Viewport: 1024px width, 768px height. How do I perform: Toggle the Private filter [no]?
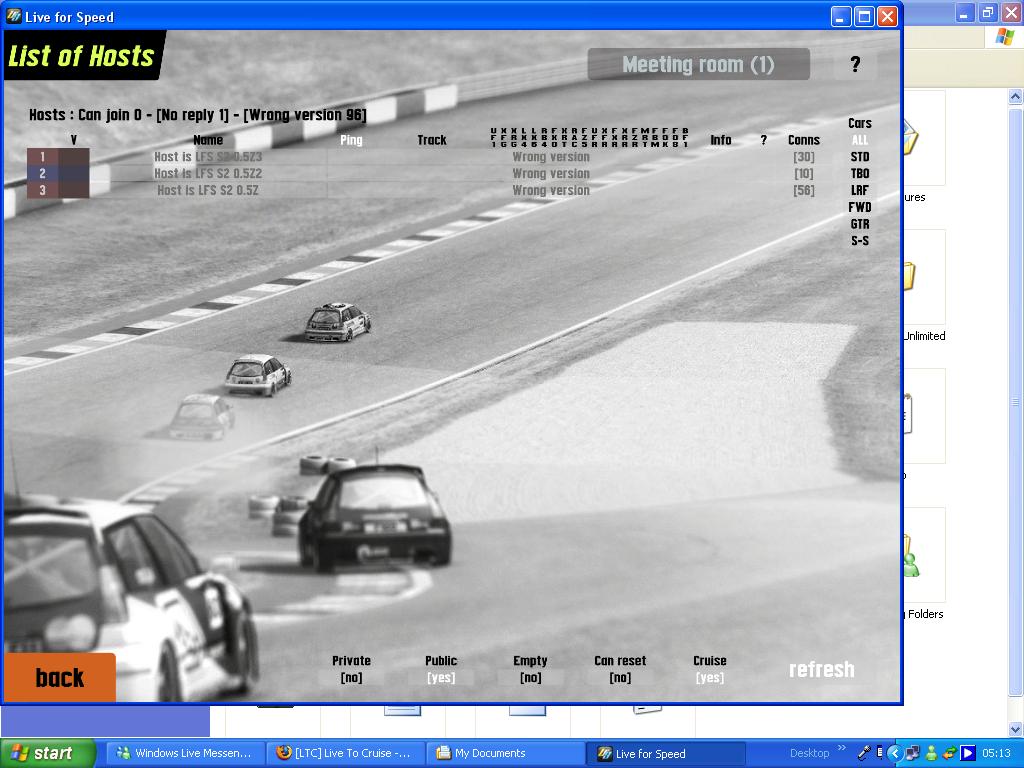click(x=351, y=678)
